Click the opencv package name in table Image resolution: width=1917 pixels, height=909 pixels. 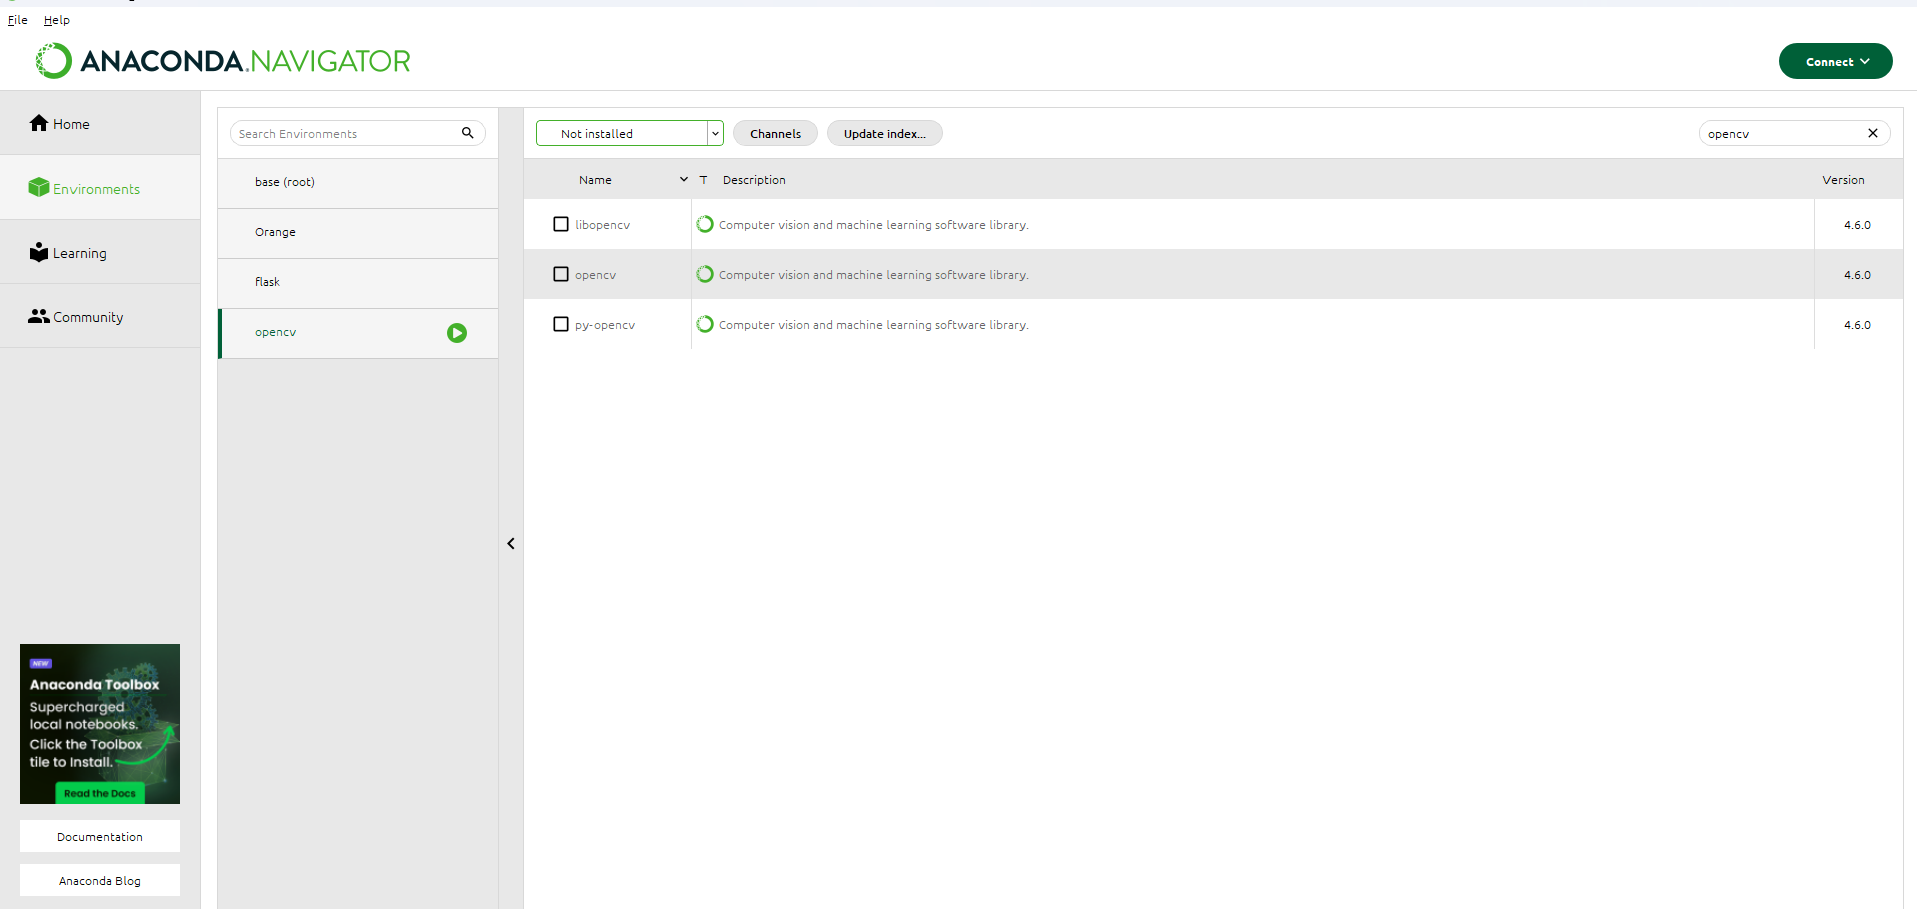[x=596, y=275]
